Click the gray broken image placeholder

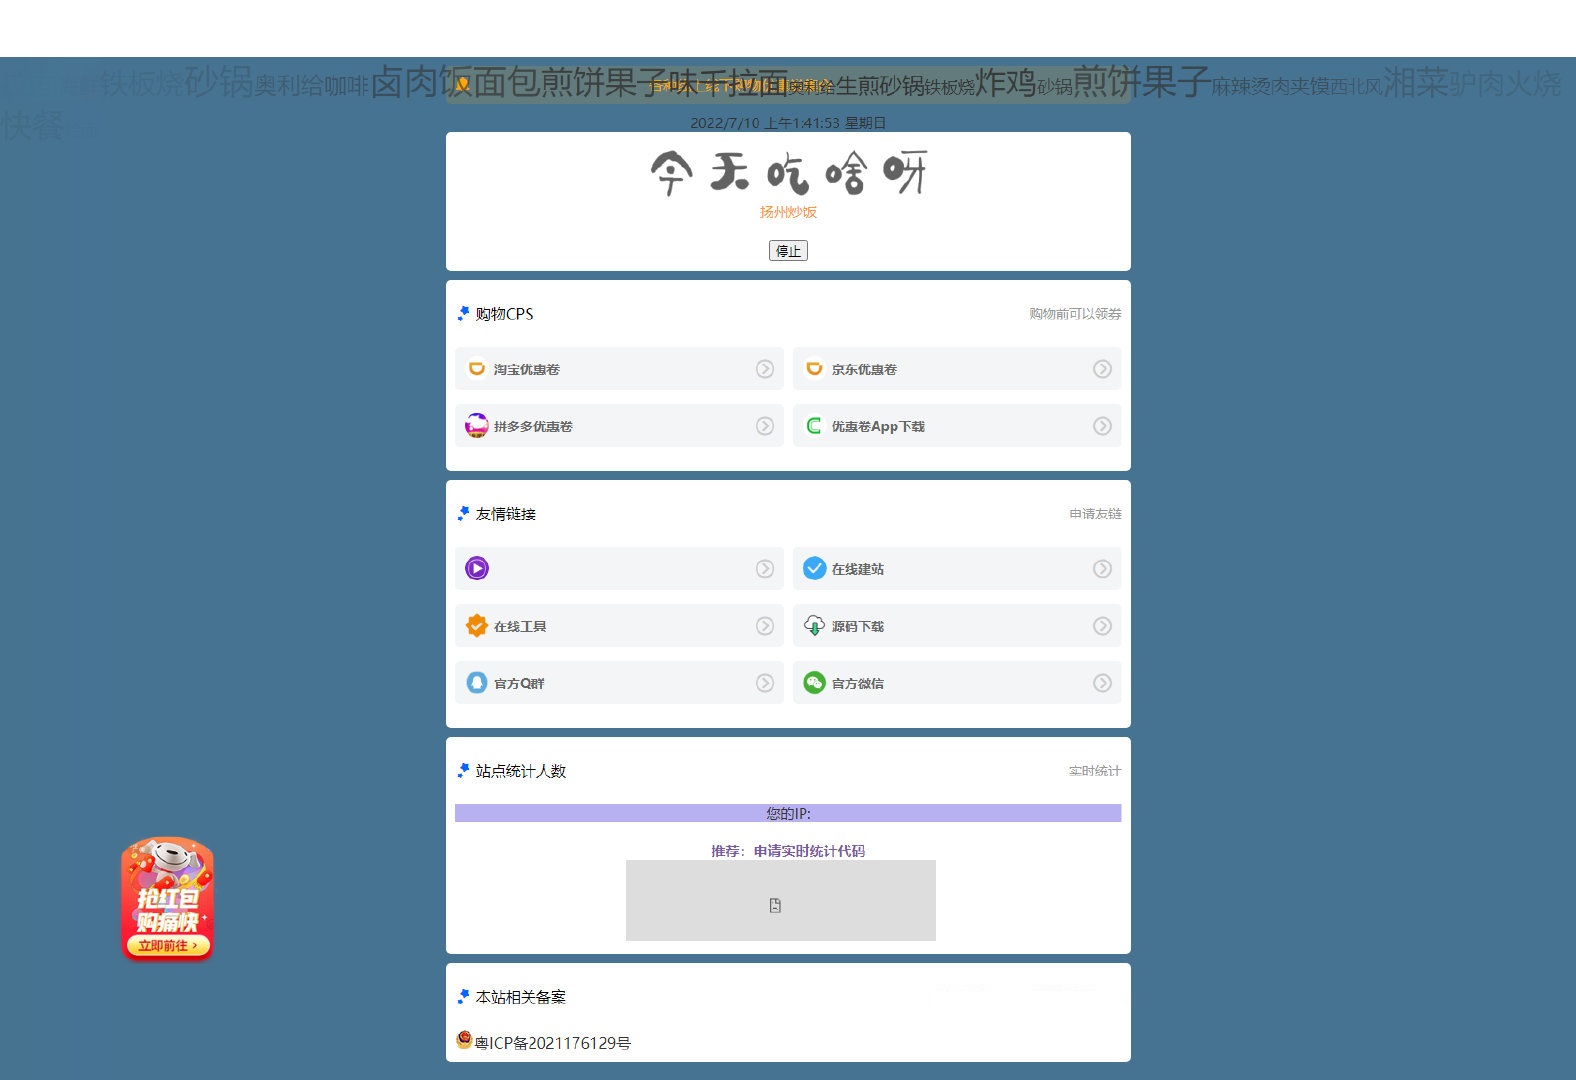780,901
